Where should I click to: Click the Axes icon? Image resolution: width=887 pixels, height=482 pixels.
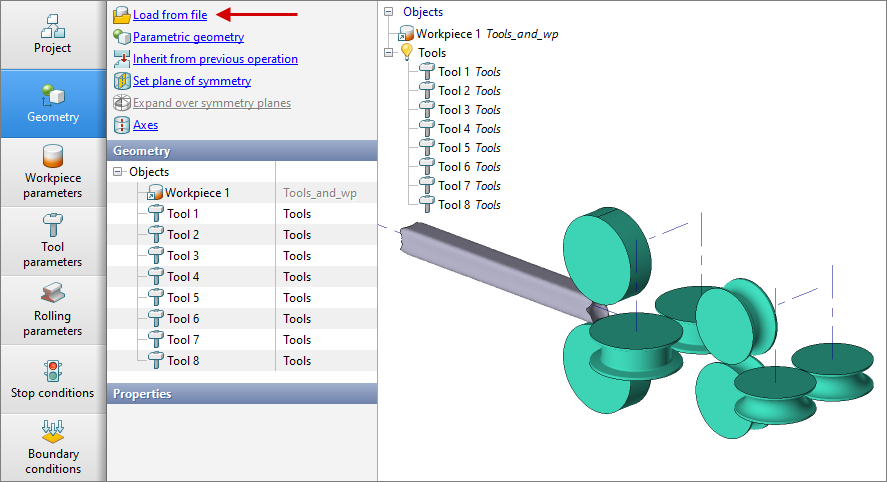click(121, 125)
